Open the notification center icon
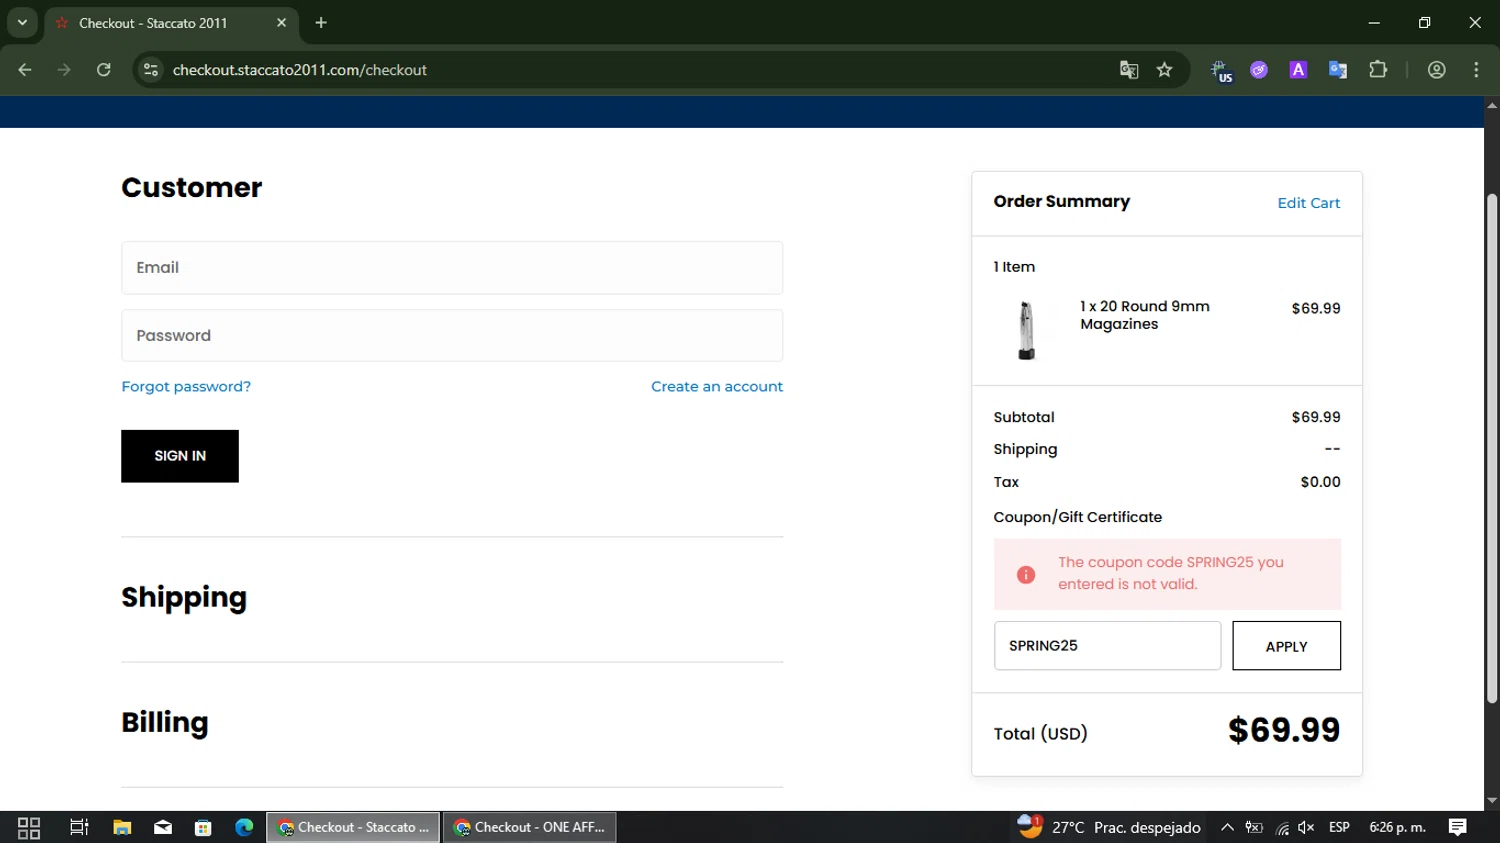The height and width of the screenshot is (843, 1500). pyautogui.click(x=1458, y=827)
